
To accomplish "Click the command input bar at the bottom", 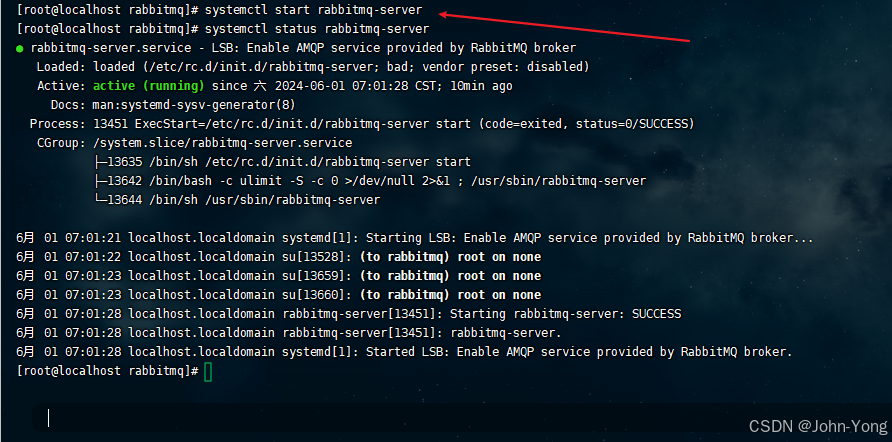I will tap(461, 418).
